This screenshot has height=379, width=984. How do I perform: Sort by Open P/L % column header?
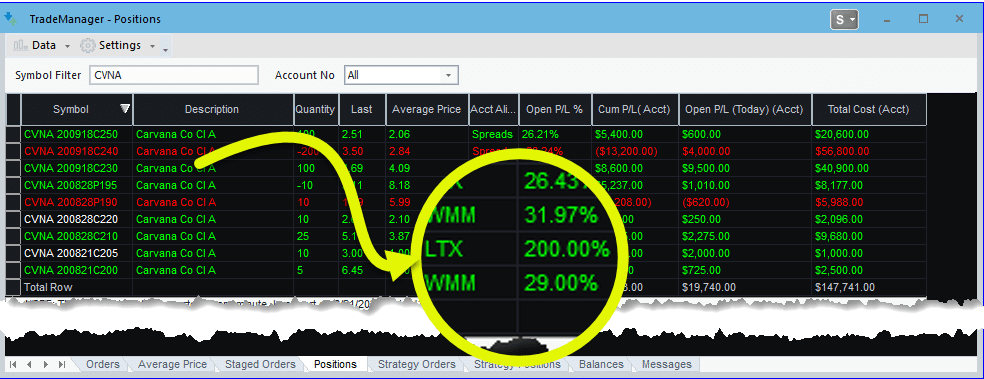click(x=555, y=109)
